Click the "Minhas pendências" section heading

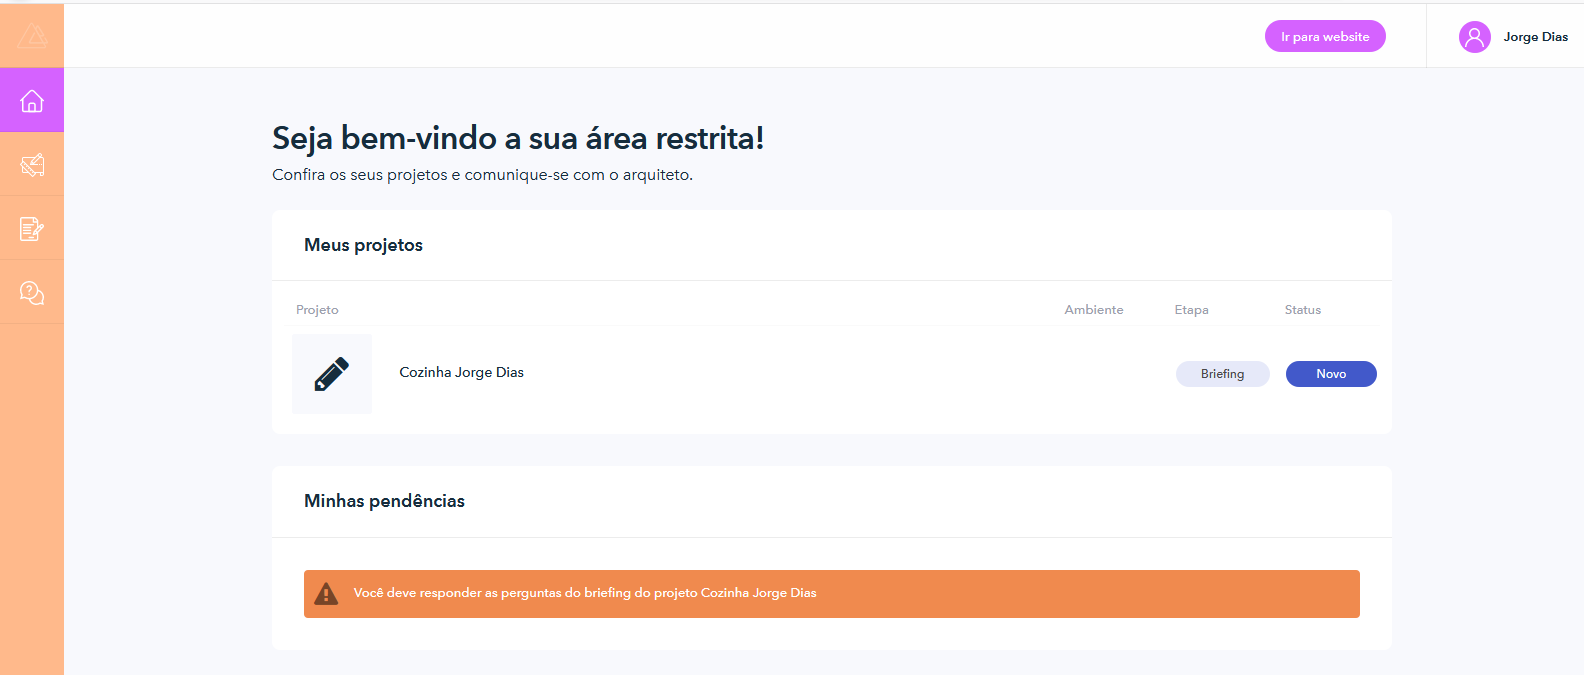coord(384,501)
